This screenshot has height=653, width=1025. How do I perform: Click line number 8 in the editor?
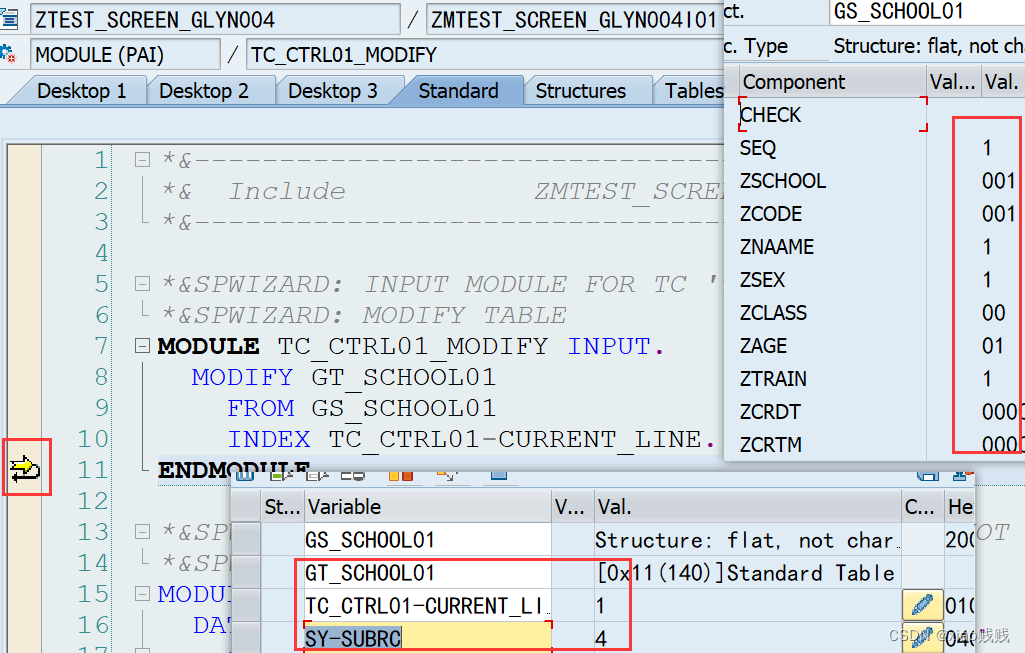[x=101, y=377]
